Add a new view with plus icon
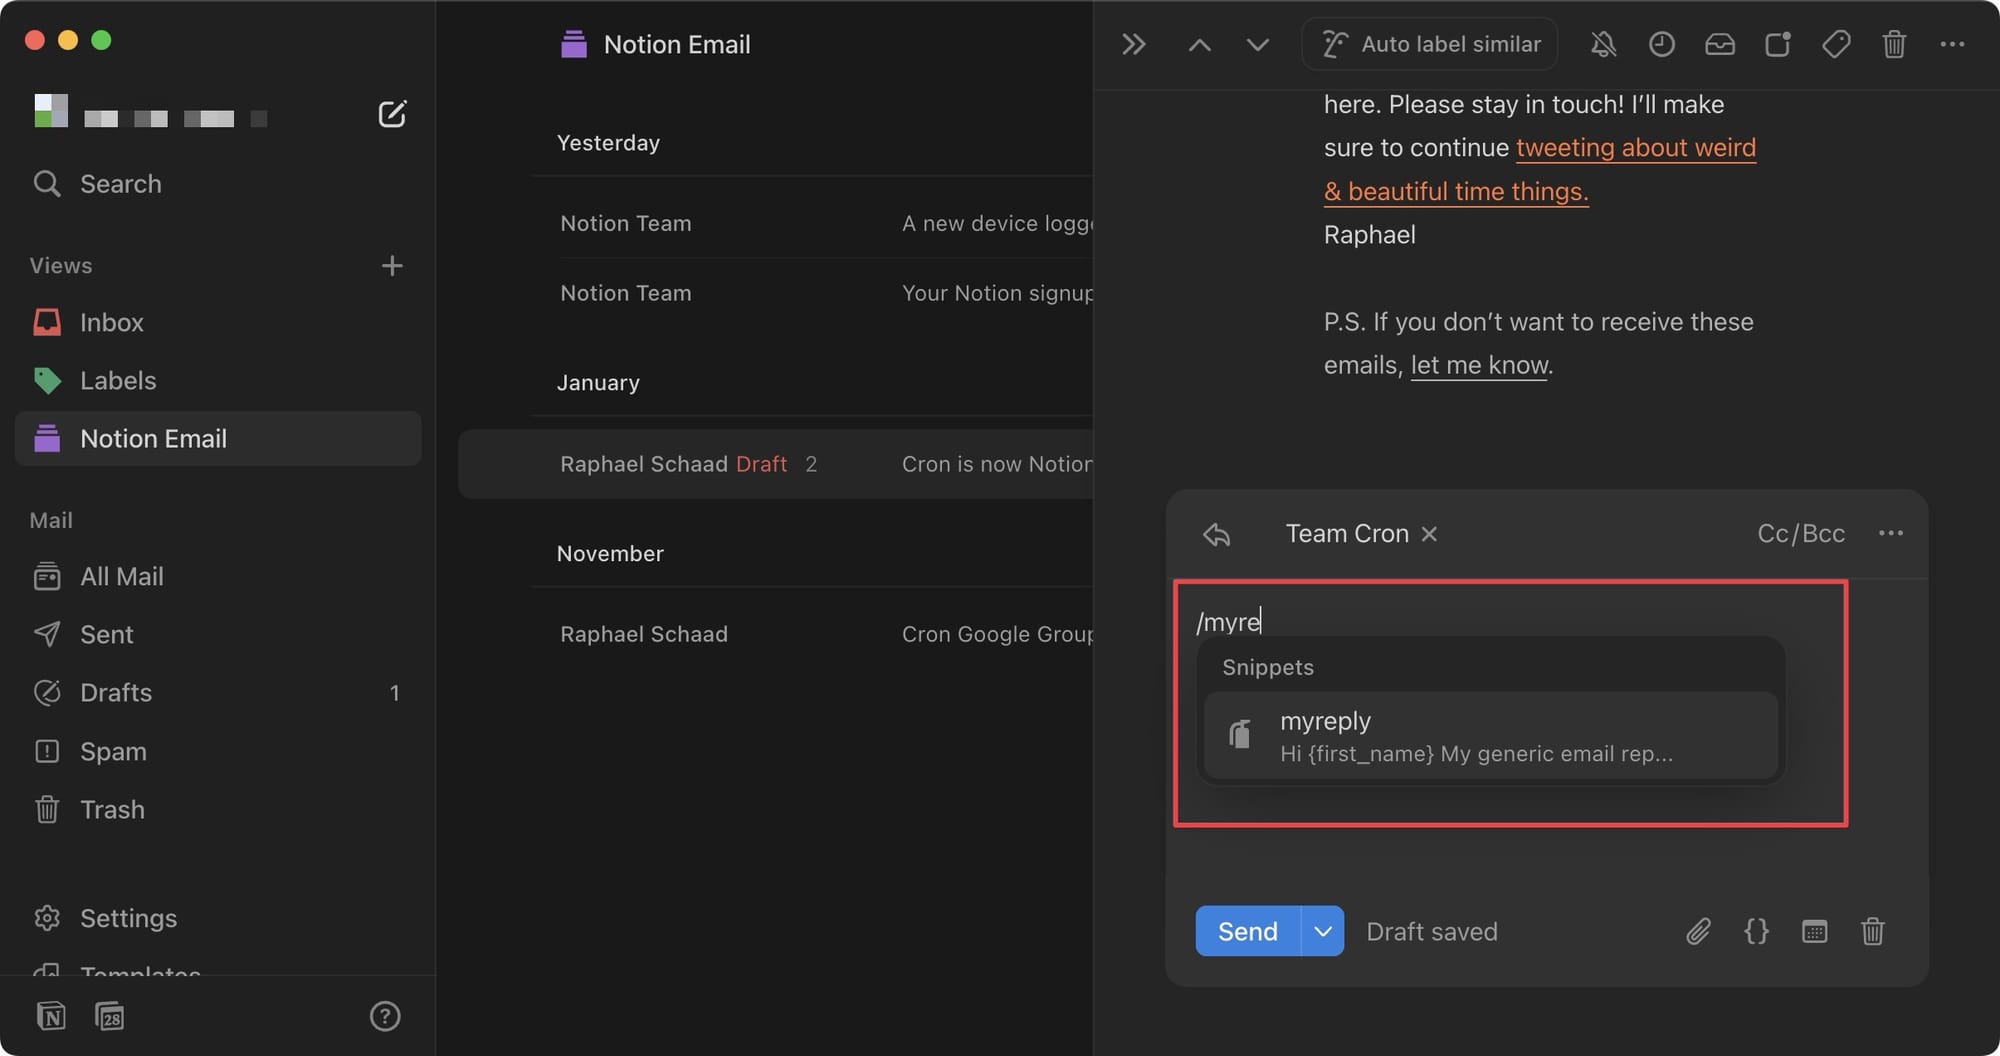This screenshot has width=2000, height=1056. pos(392,265)
